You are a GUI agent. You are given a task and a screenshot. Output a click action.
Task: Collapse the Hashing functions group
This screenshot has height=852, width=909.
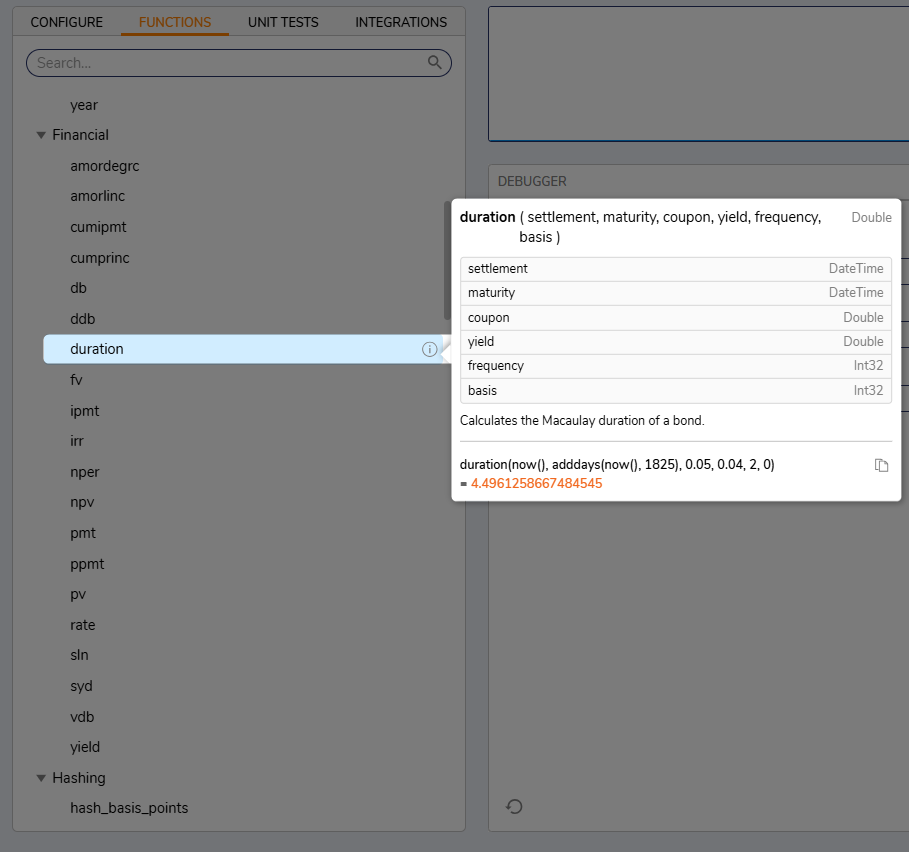tap(41, 777)
